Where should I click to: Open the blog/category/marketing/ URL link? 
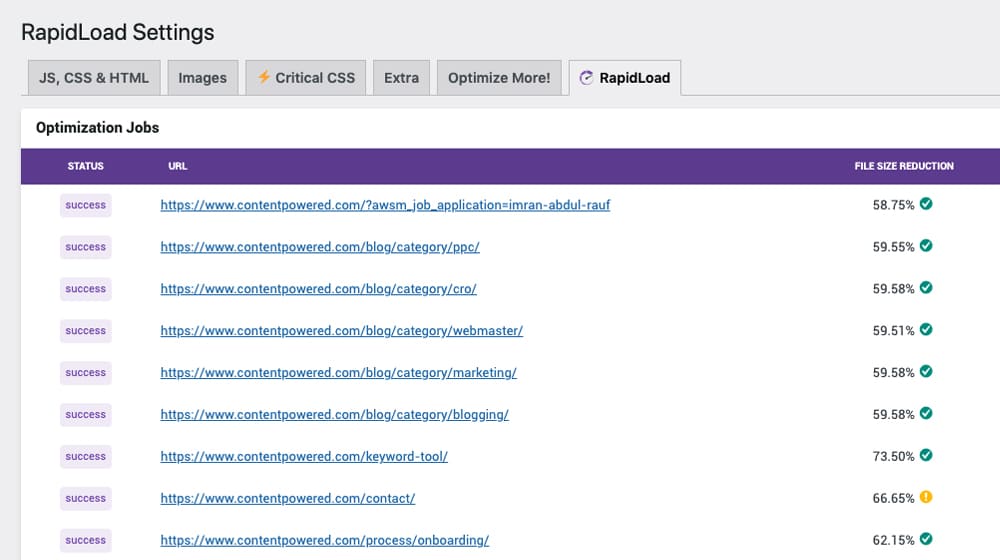coord(338,372)
